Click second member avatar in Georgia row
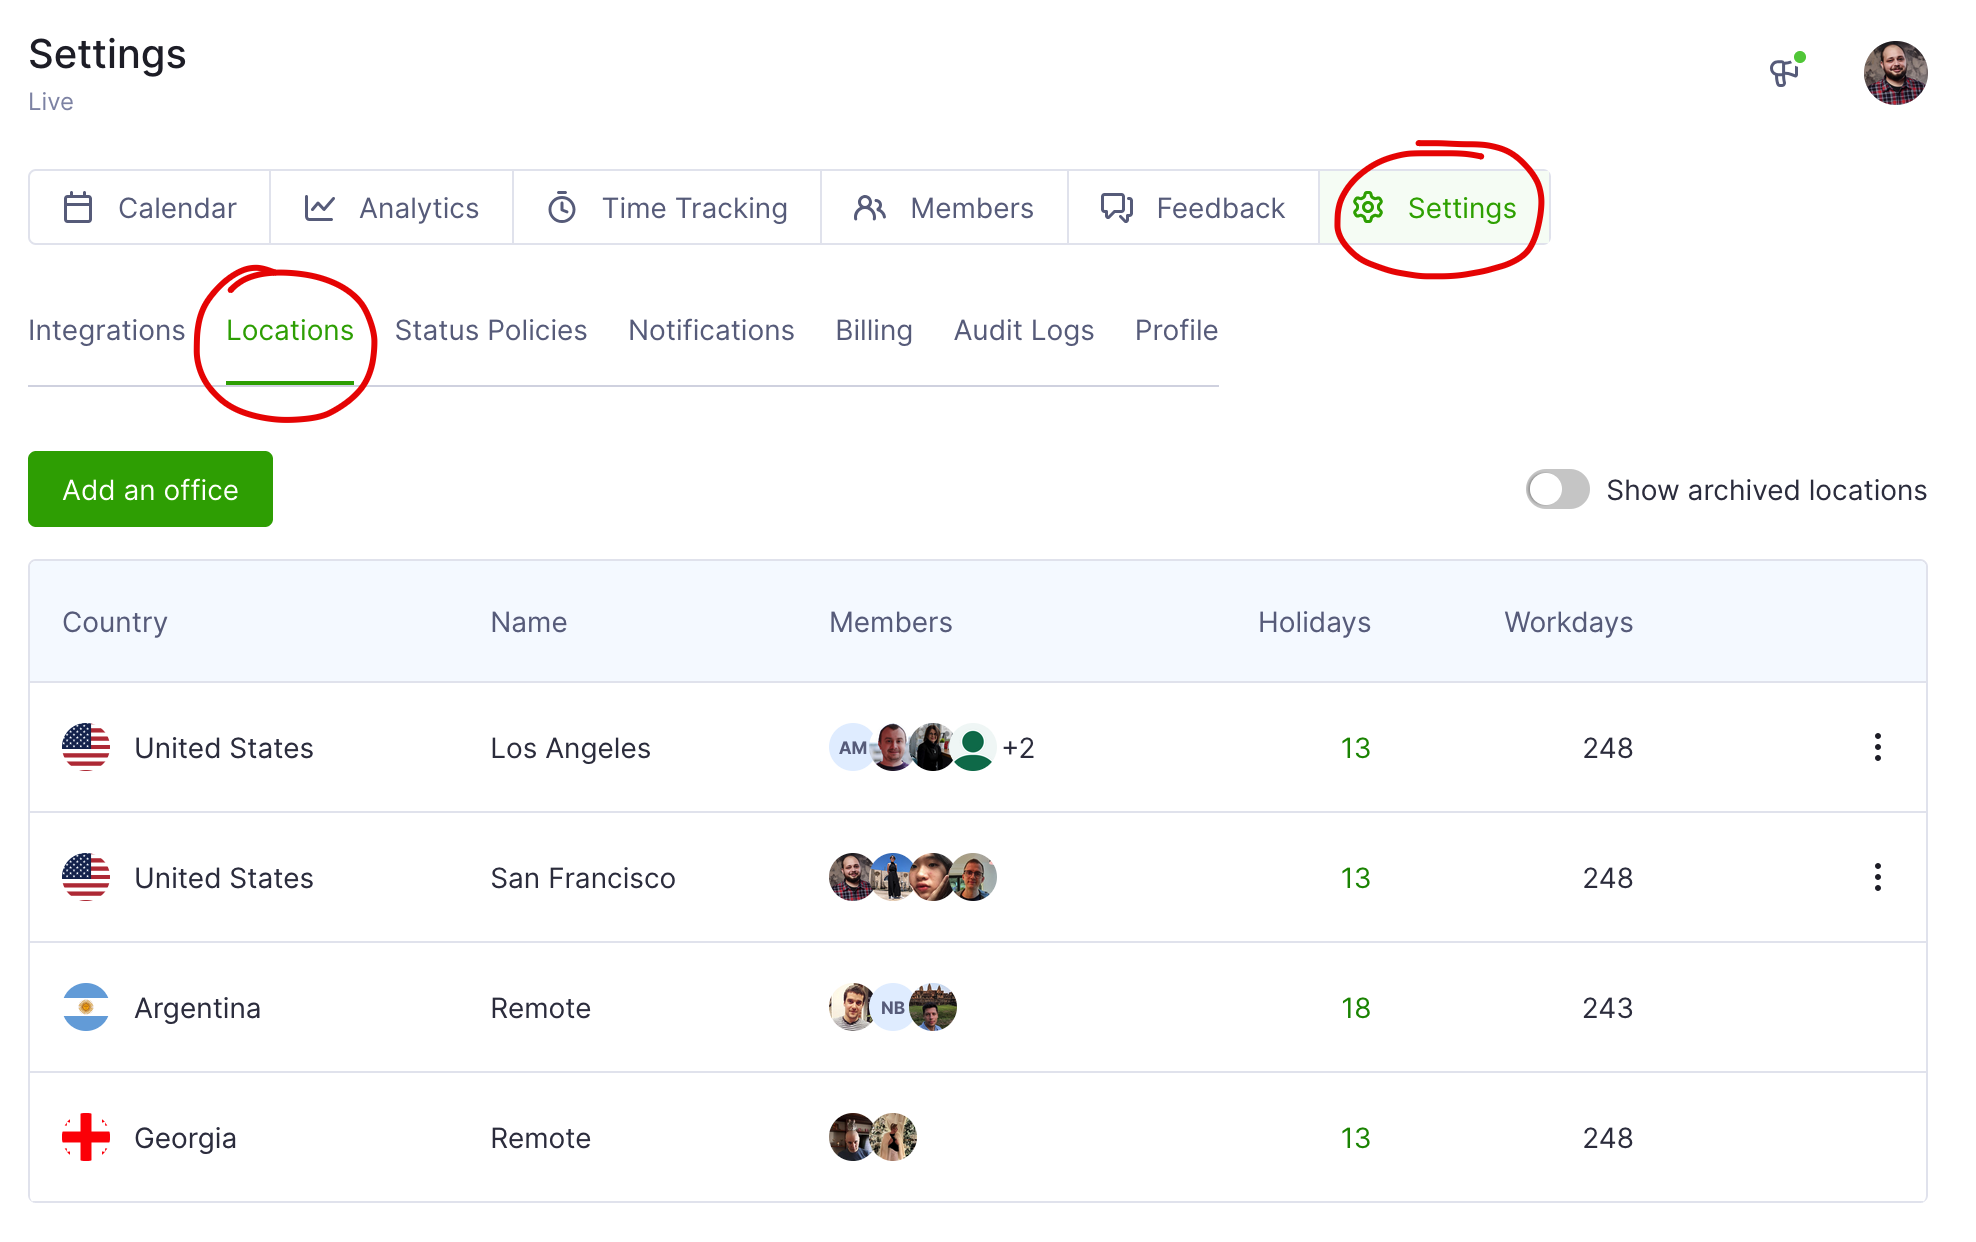1976x1242 pixels. coord(894,1137)
